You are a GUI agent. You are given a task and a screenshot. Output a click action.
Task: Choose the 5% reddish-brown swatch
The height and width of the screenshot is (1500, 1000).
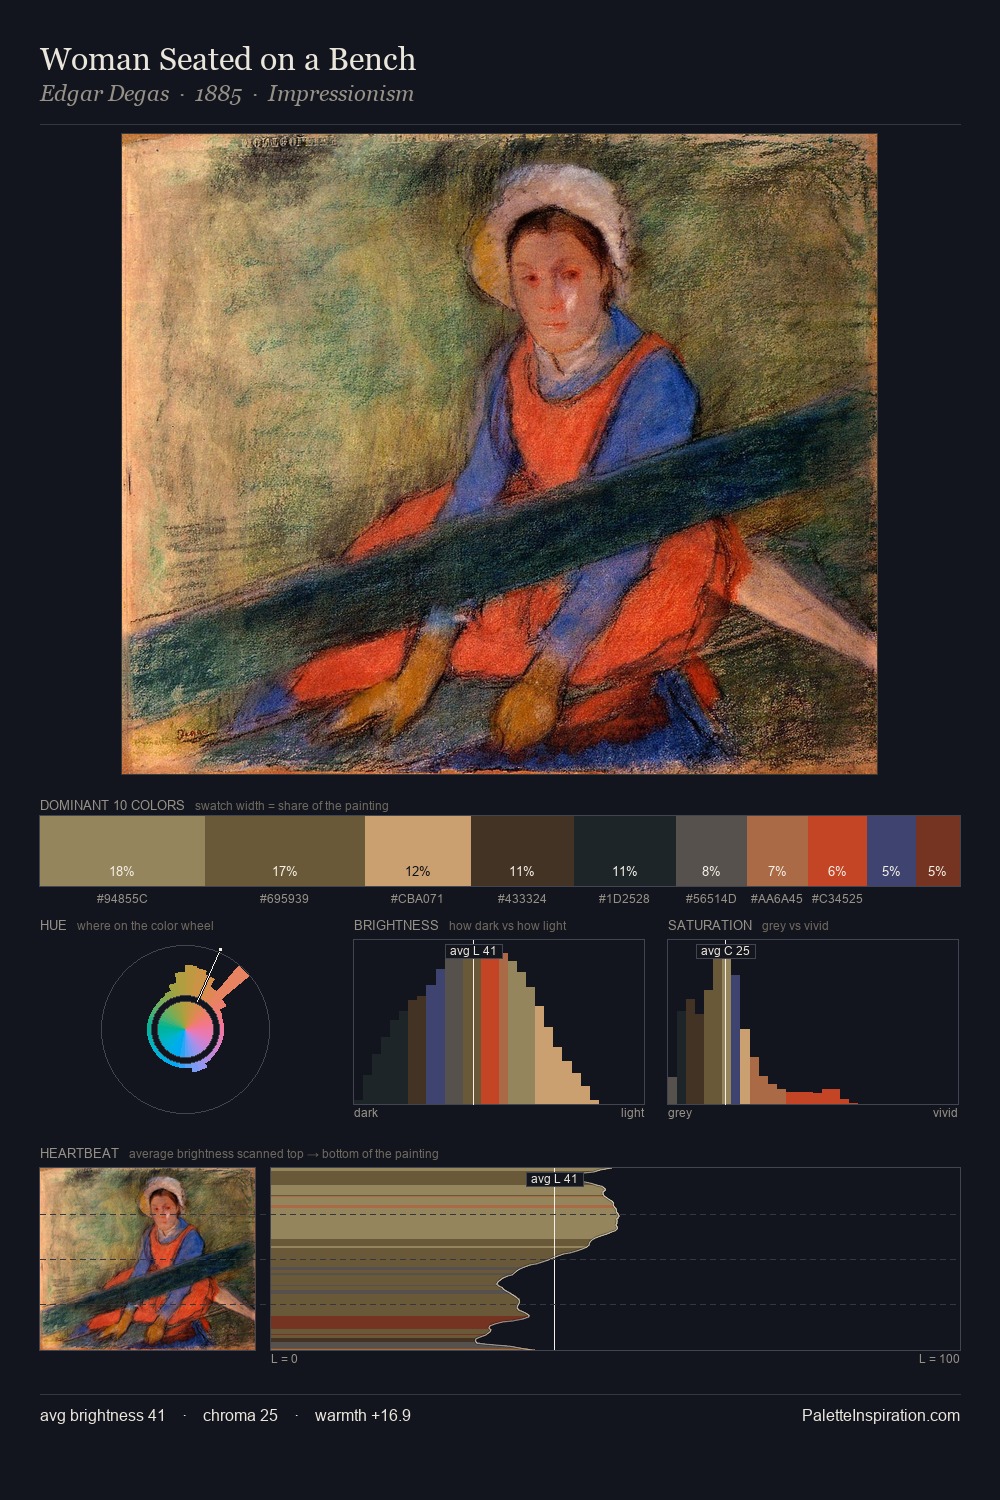click(x=938, y=851)
